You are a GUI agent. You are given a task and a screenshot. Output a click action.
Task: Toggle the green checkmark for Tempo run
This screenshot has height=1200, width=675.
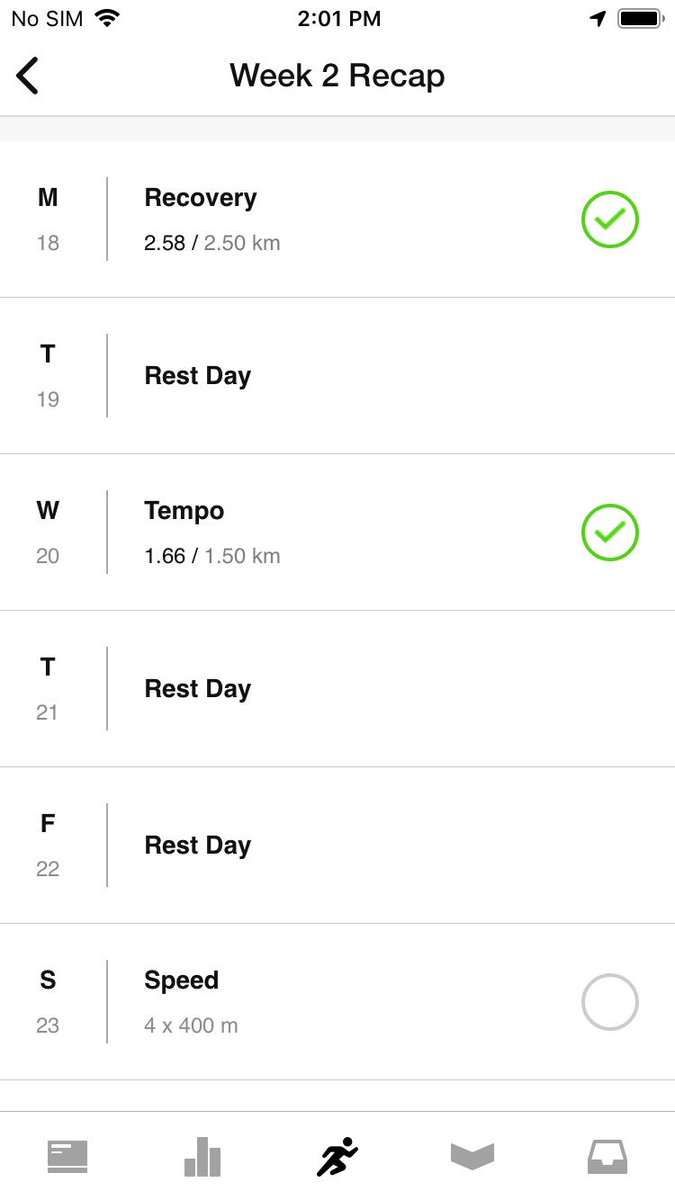tap(610, 533)
